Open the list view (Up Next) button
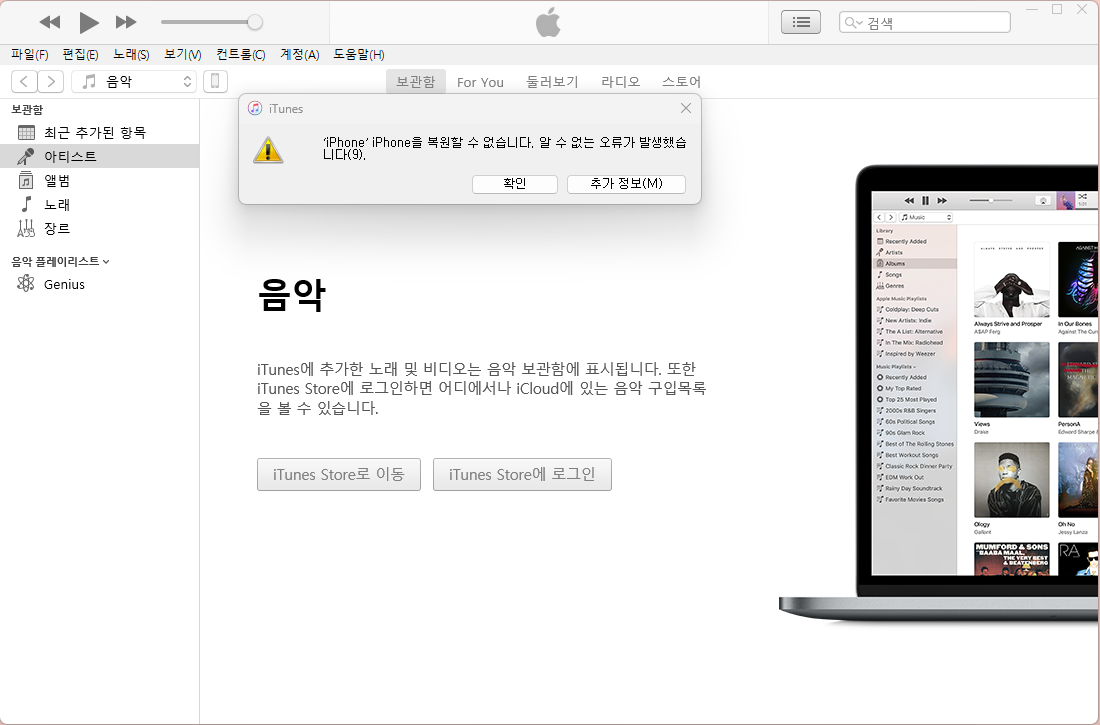Viewport: 1100px width, 725px height. (x=801, y=22)
